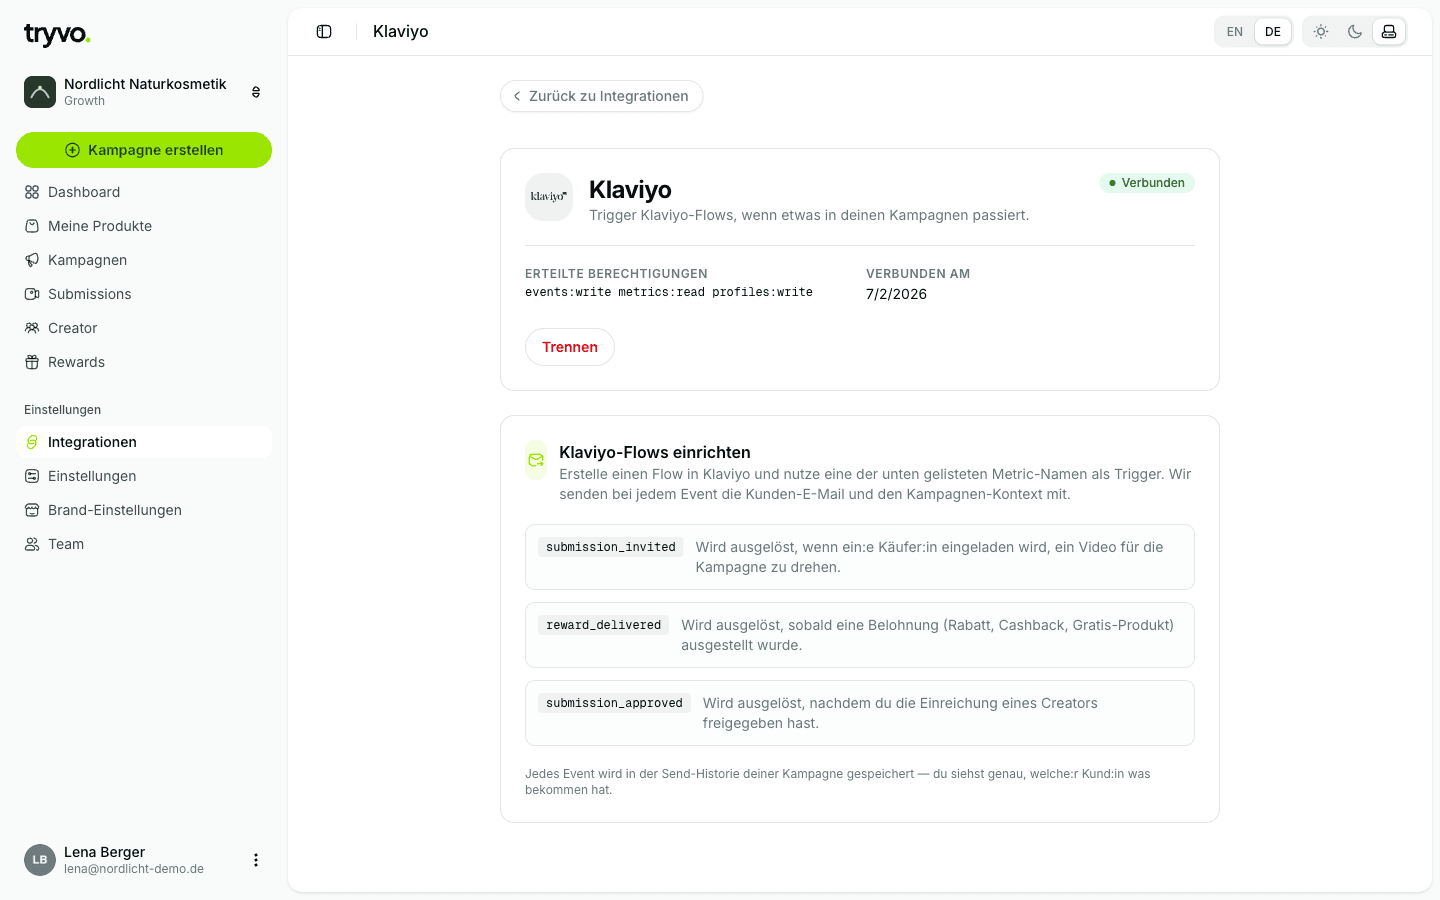The image size is (1440, 900).
Task: Click the LB user avatar
Action: tap(40, 860)
